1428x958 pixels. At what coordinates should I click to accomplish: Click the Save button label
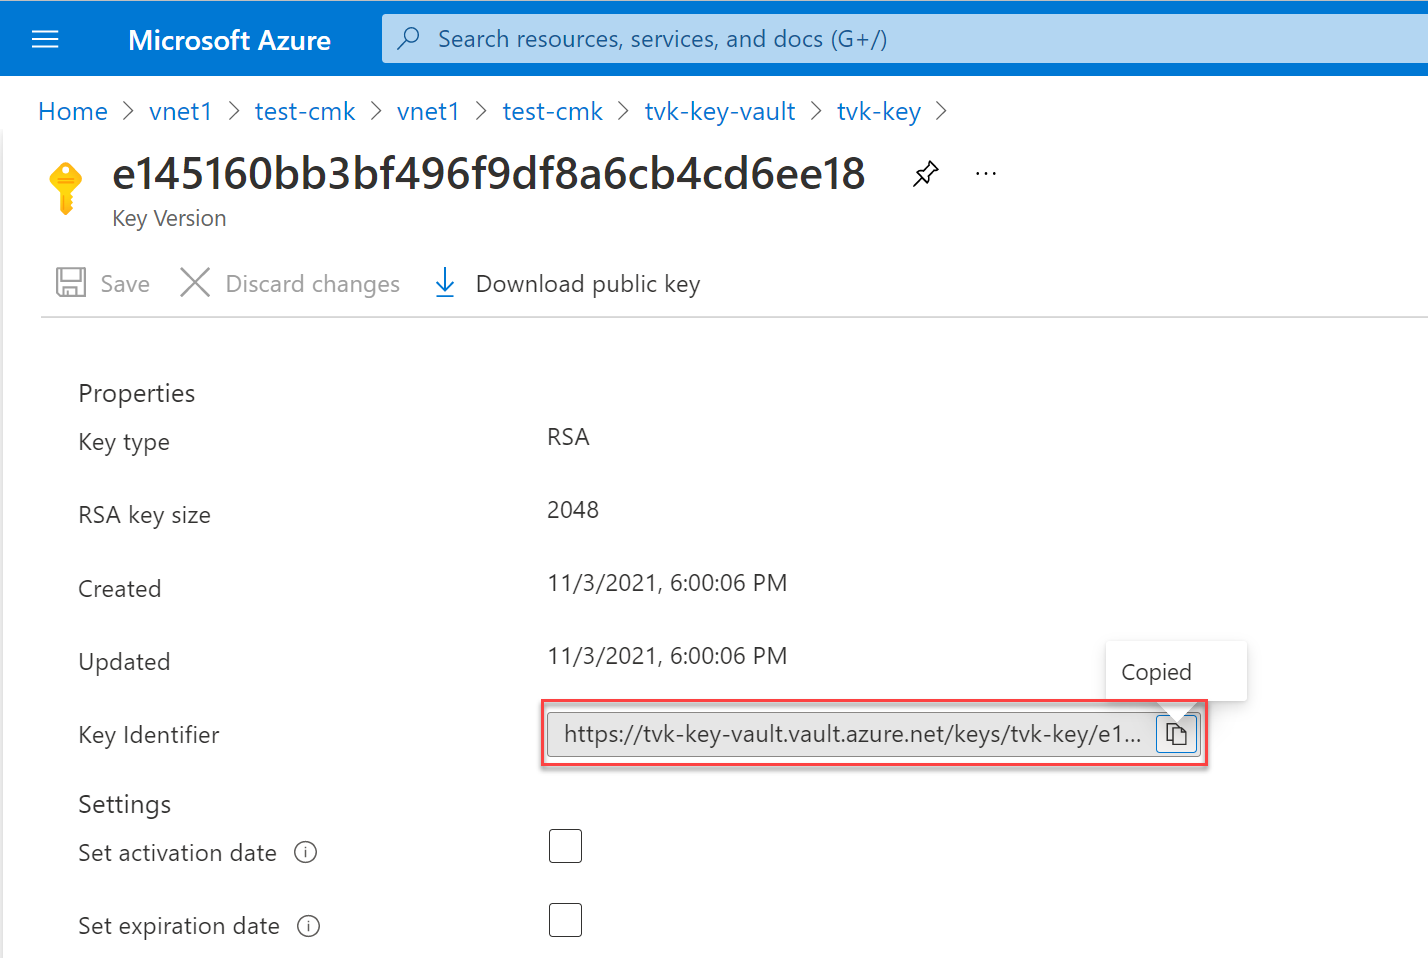[x=125, y=284]
